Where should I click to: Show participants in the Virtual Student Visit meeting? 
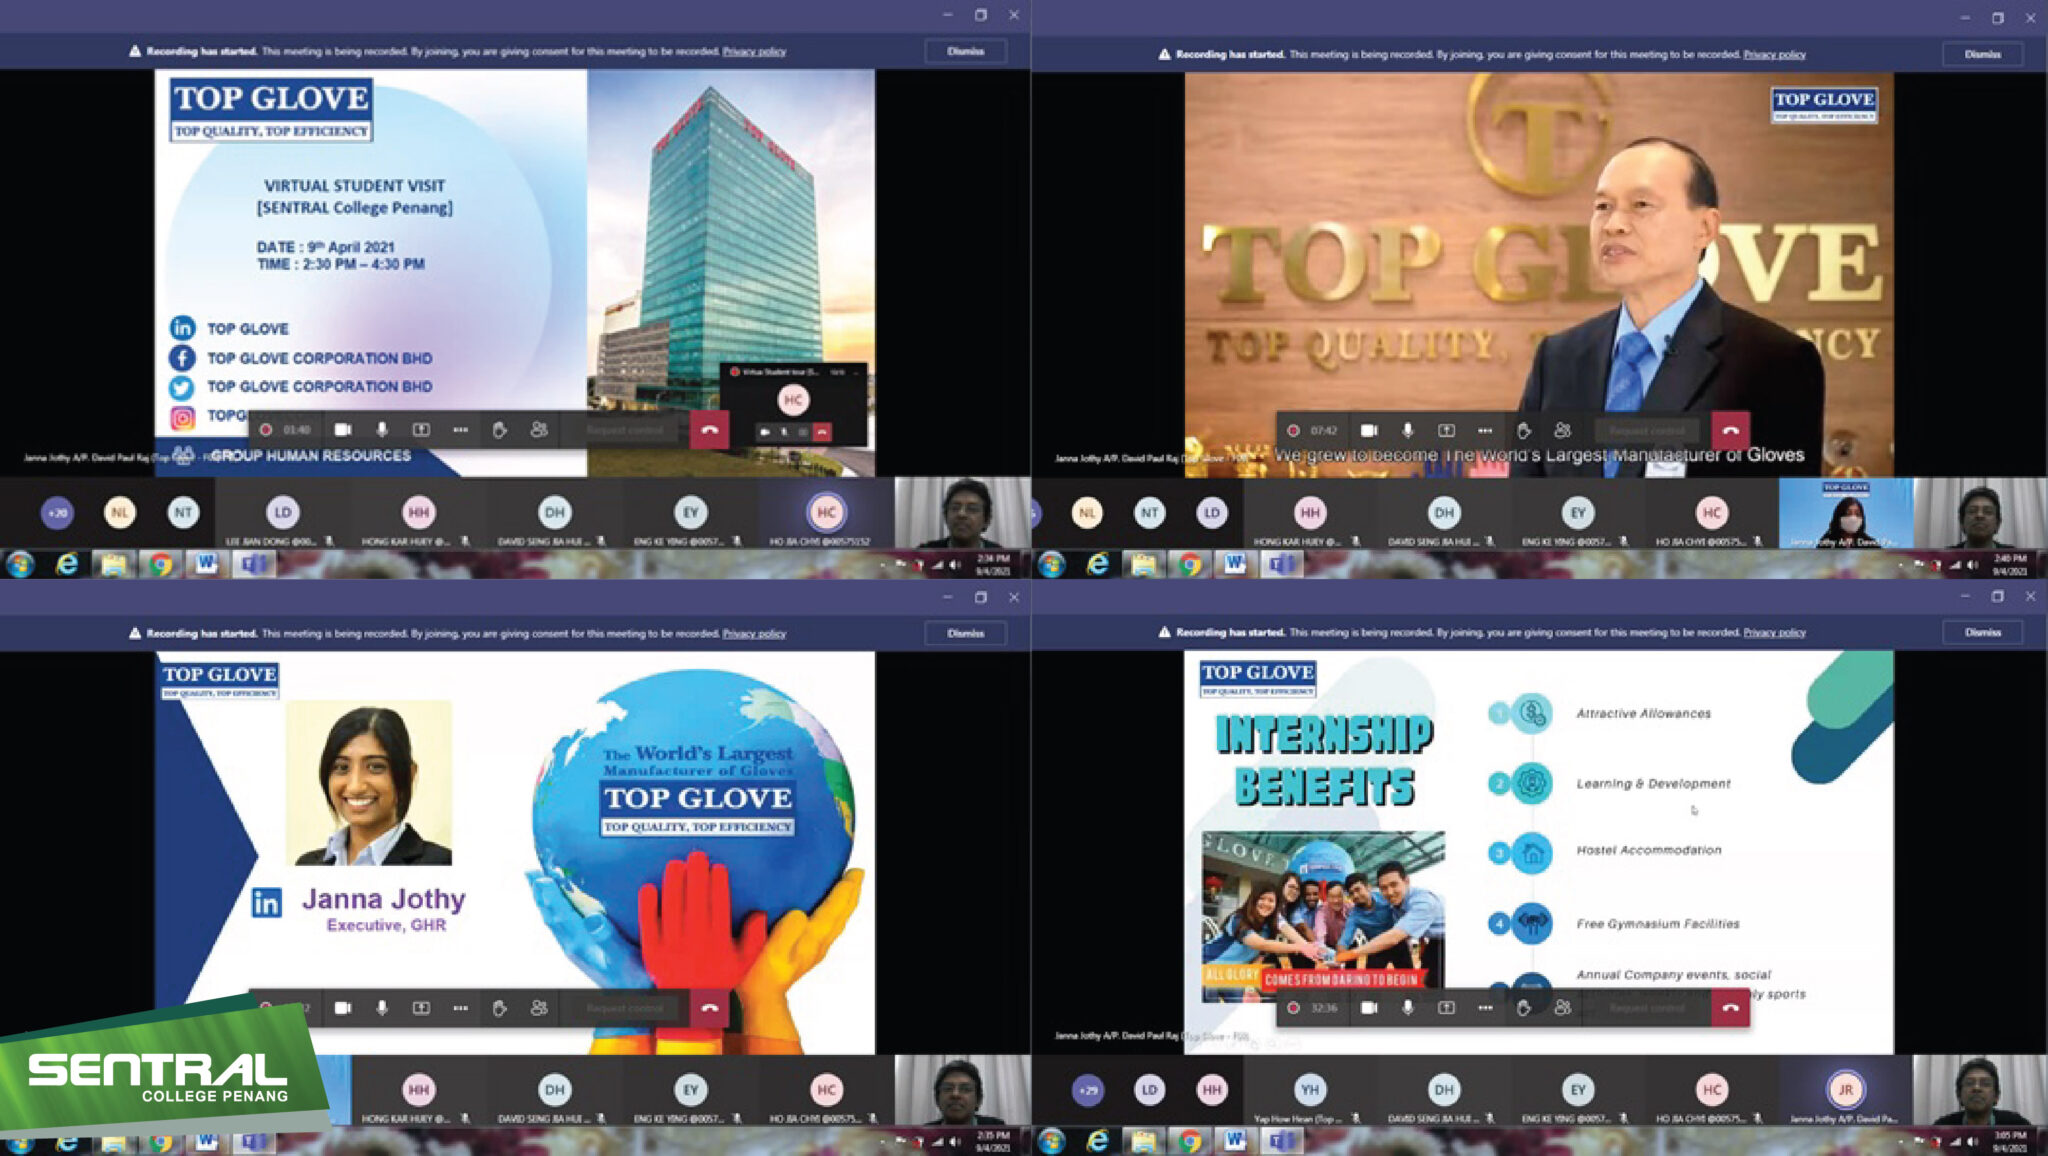[539, 430]
